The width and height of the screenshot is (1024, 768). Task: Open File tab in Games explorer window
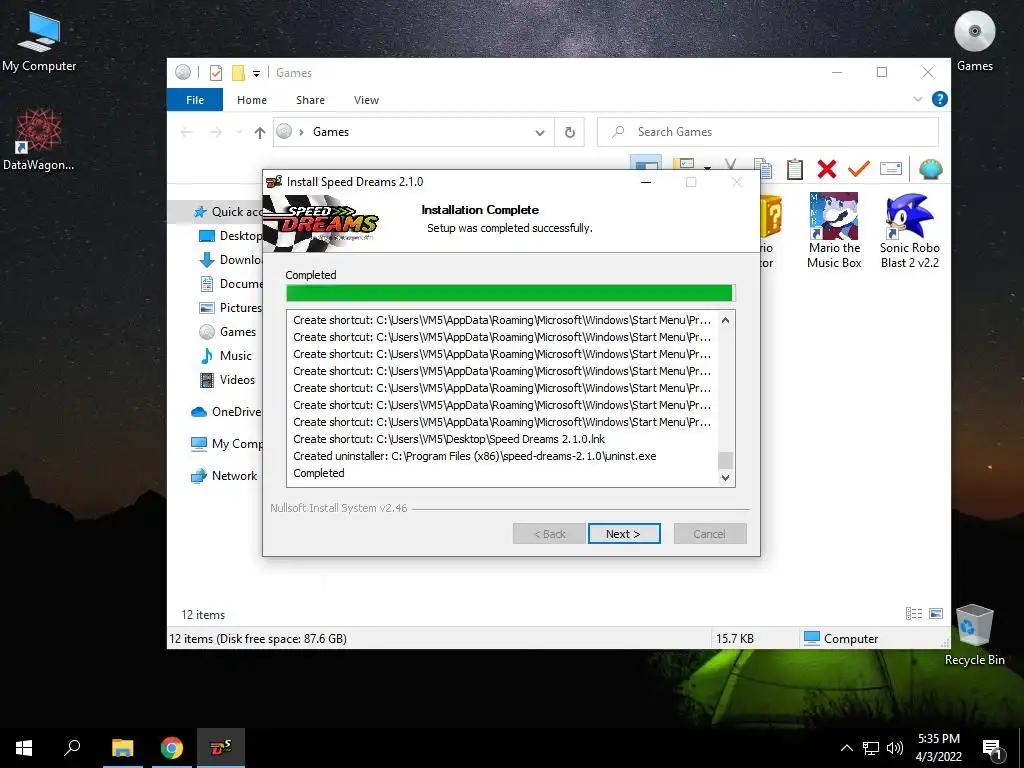click(x=195, y=100)
